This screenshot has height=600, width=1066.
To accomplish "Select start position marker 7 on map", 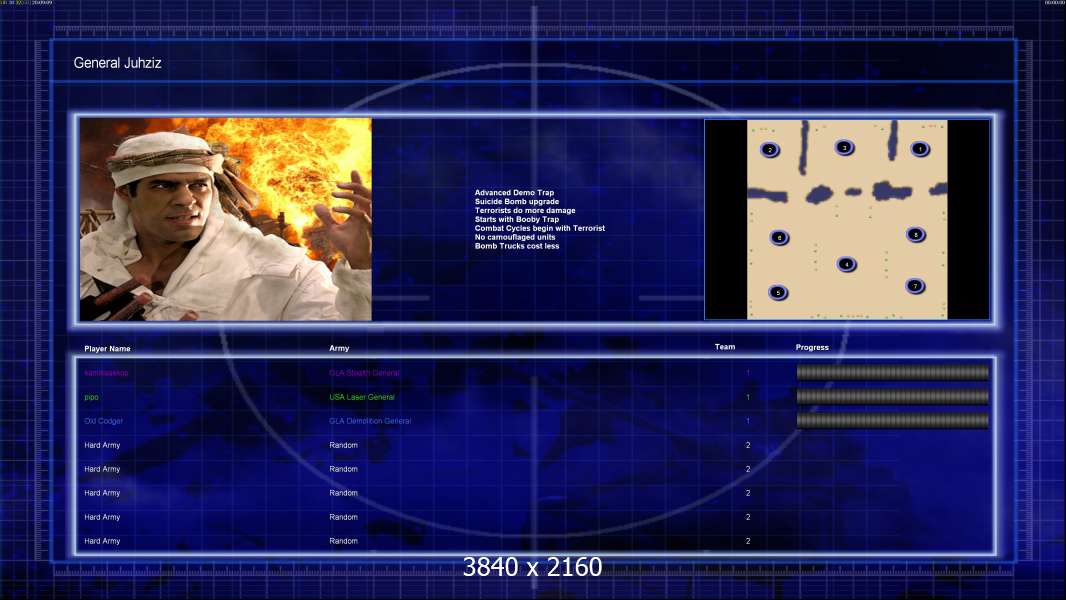I will coord(915,286).
